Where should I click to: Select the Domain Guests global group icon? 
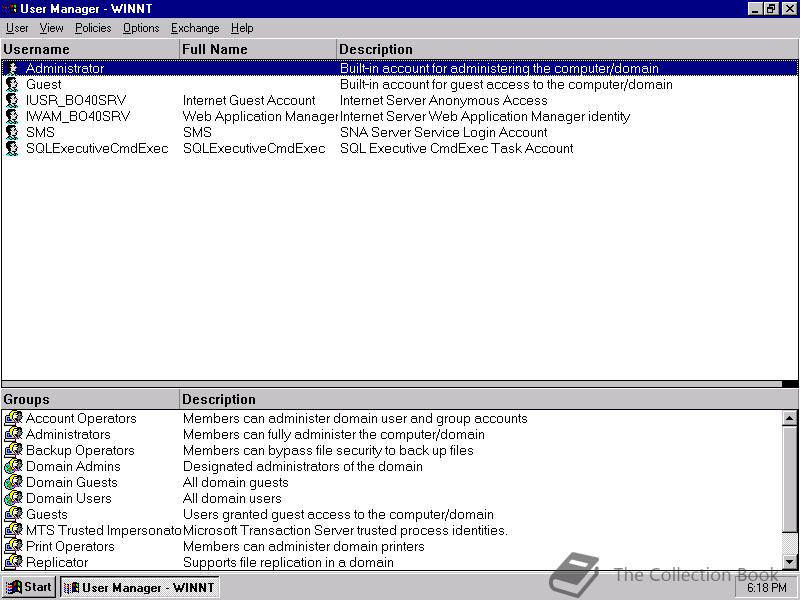(x=13, y=482)
